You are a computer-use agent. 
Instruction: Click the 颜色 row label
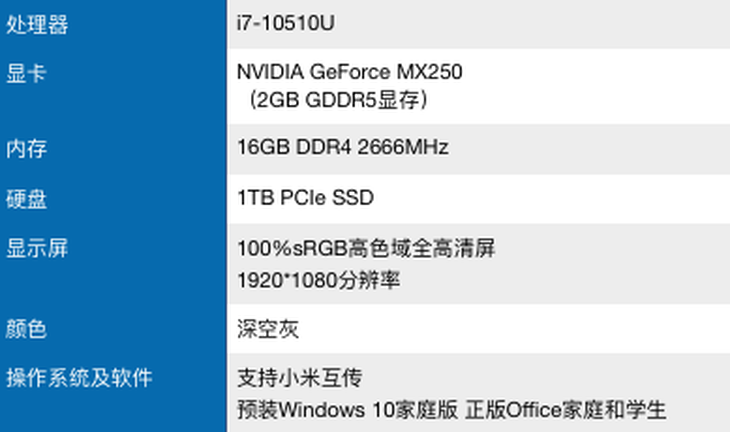pos(26,329)
